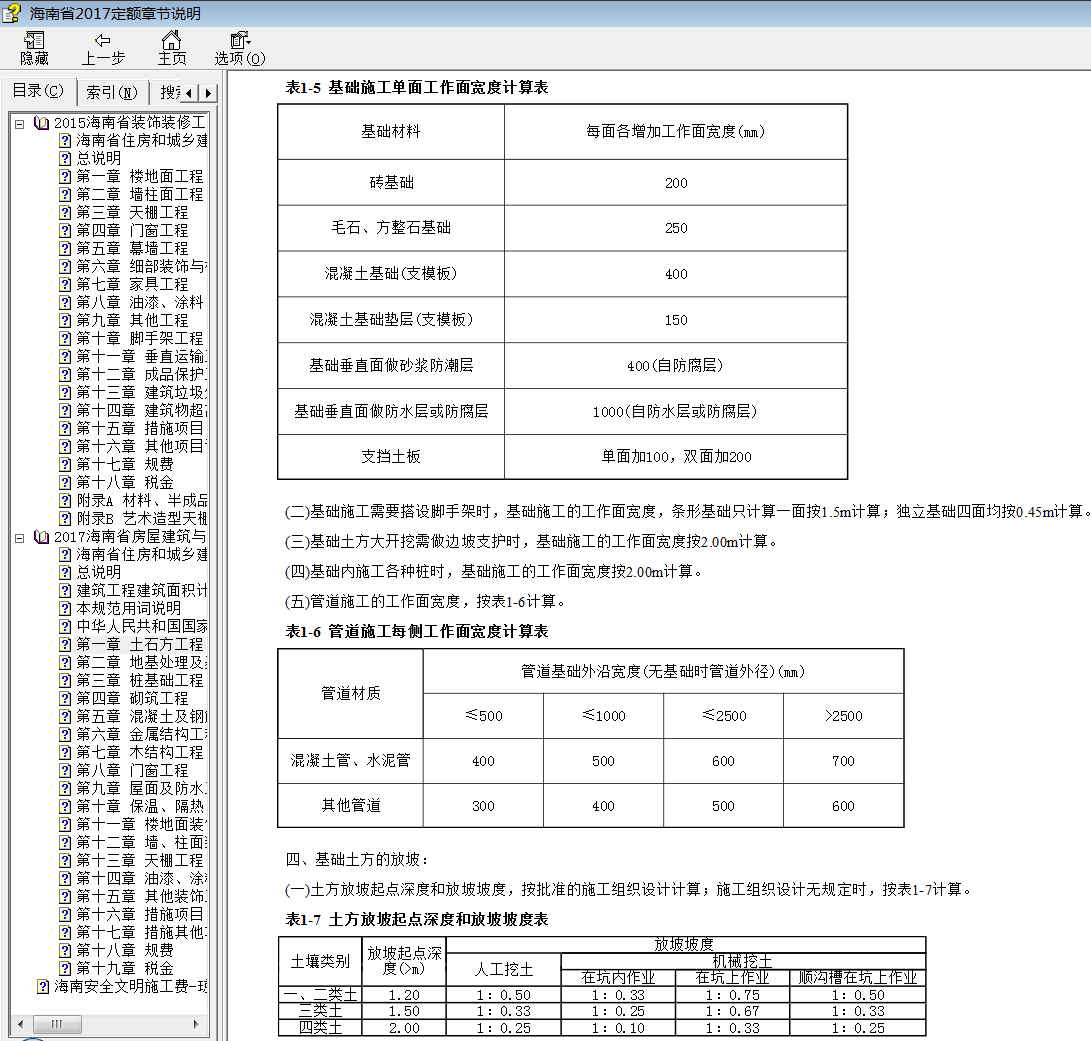Collapse the 2015海南省装饰装修 book node
The width and height of the screenshot is (1091, 1041).
coord(19,123)
